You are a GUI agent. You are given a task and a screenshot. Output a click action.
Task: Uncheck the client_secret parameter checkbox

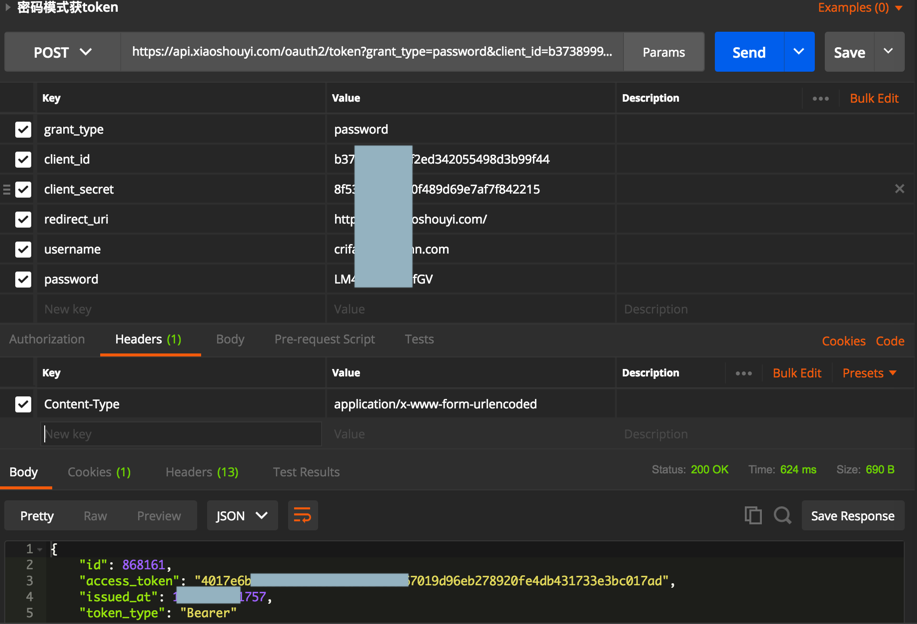[x=23, y=189]
